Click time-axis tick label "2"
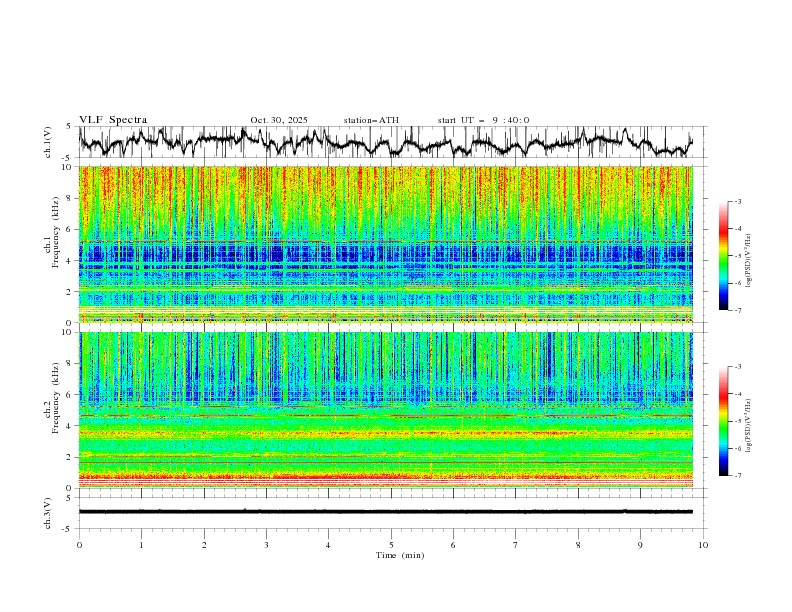 pyautogui.click(x=204, y=545)
